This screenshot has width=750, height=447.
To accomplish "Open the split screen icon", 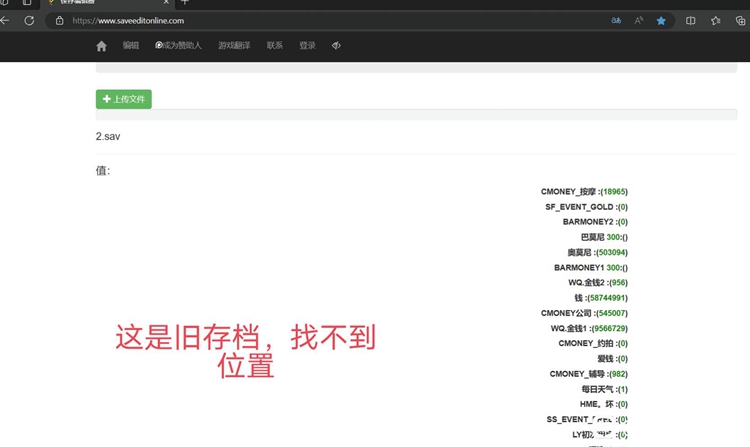I will pos(691,20).
